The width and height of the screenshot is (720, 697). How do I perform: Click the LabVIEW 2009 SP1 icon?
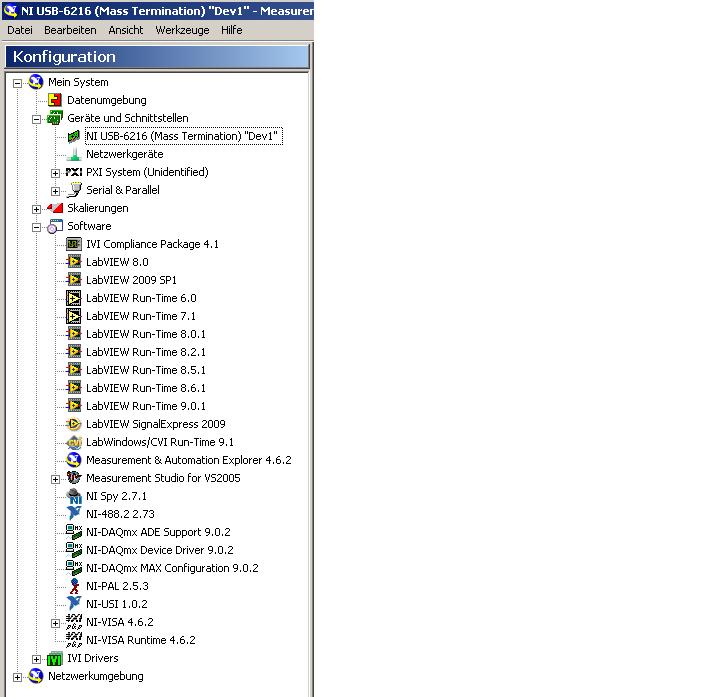coord(73,280)
